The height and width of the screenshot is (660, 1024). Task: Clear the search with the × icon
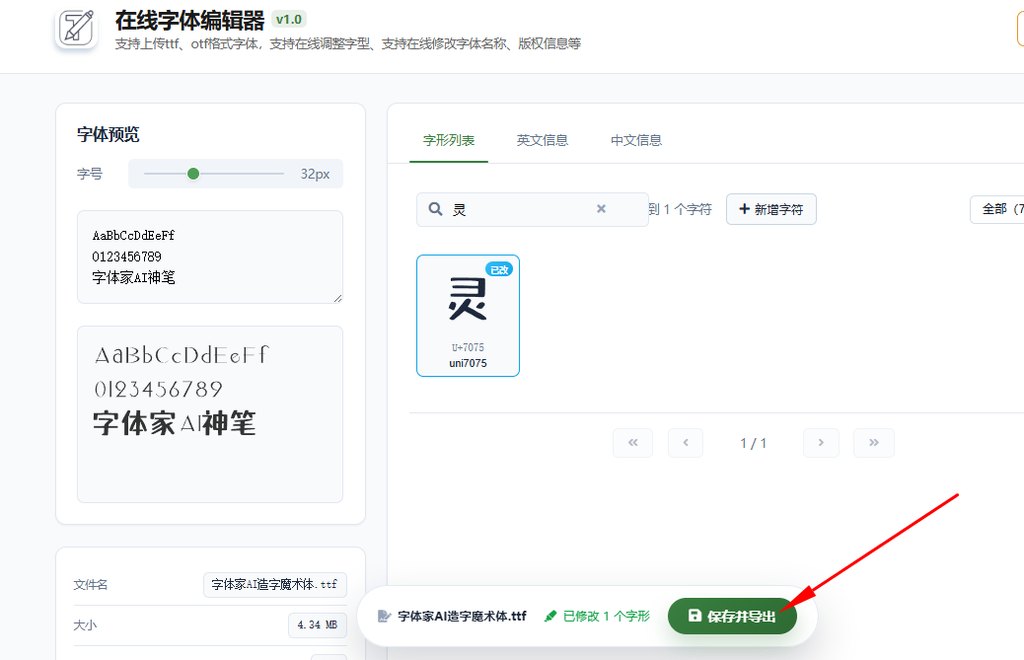(600, 209)
